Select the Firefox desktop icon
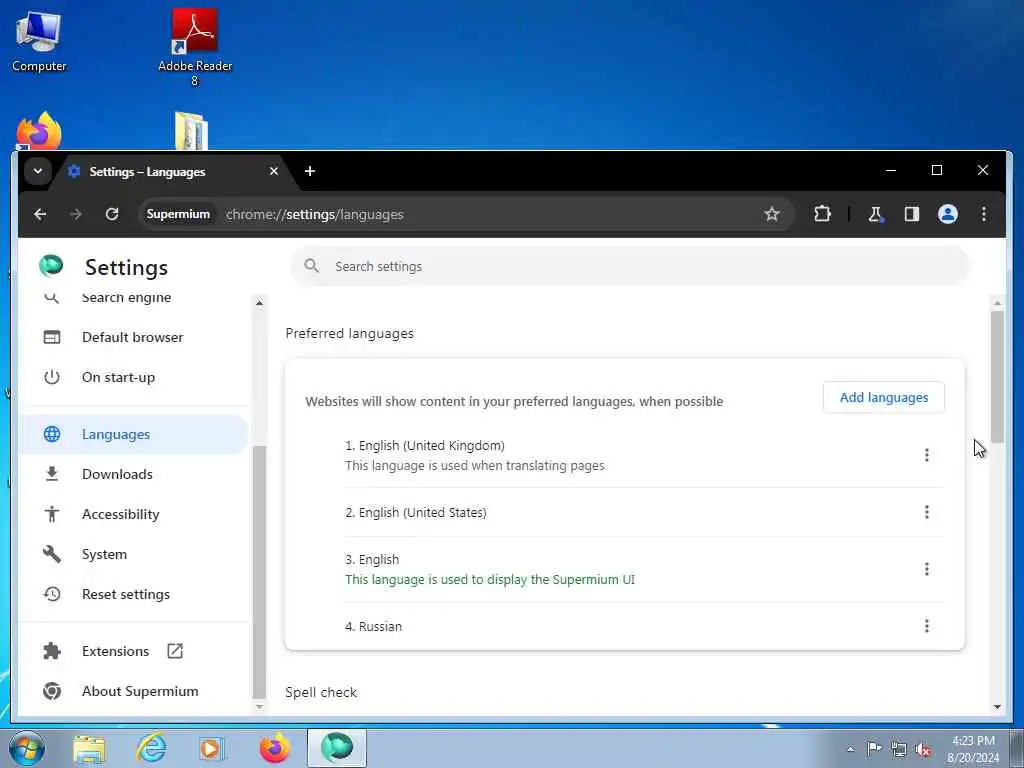Screen dimensions: 1024x768 pyautogui.click(x=39, y=131)
